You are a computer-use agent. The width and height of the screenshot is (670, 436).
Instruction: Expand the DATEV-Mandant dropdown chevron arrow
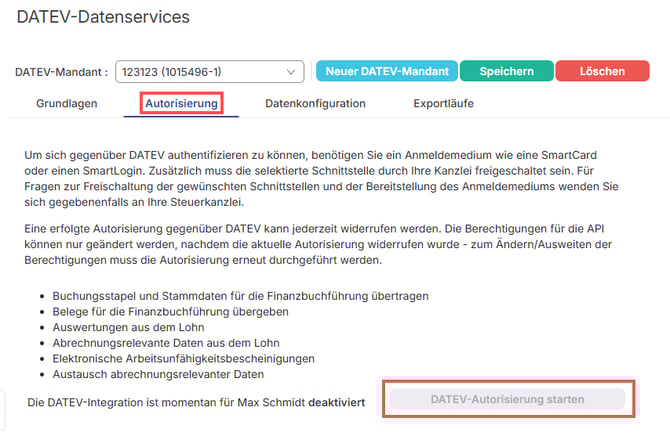pos(291,72)
